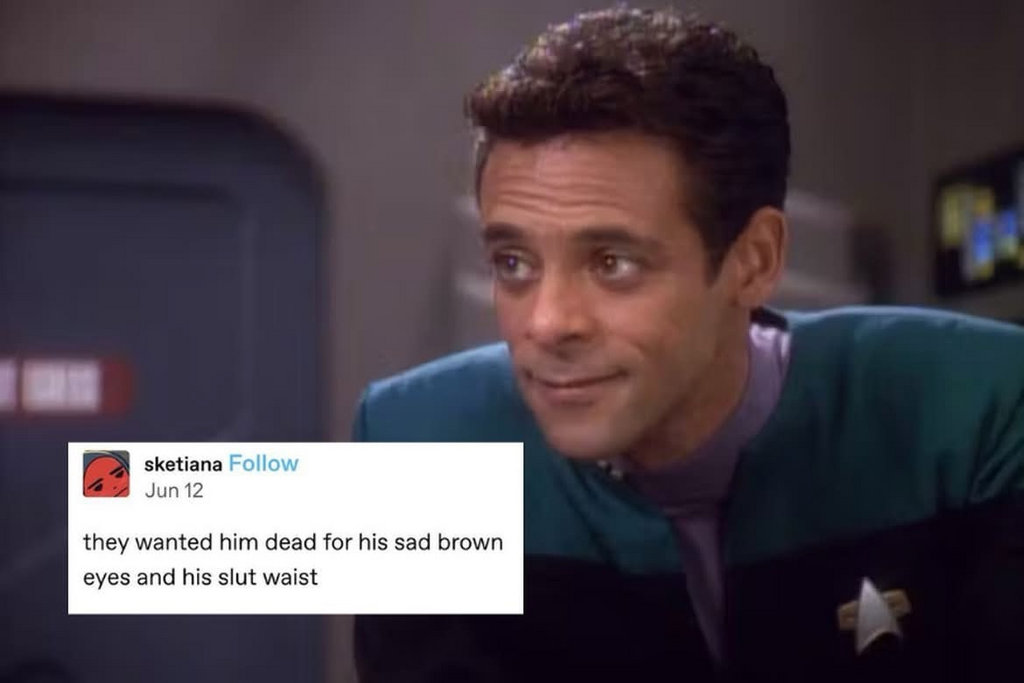Screen dimensions: 1024x683
Task: Click the Starfleet combadge on the uniform
Action: pyautogui.click(x=874, y=614)
